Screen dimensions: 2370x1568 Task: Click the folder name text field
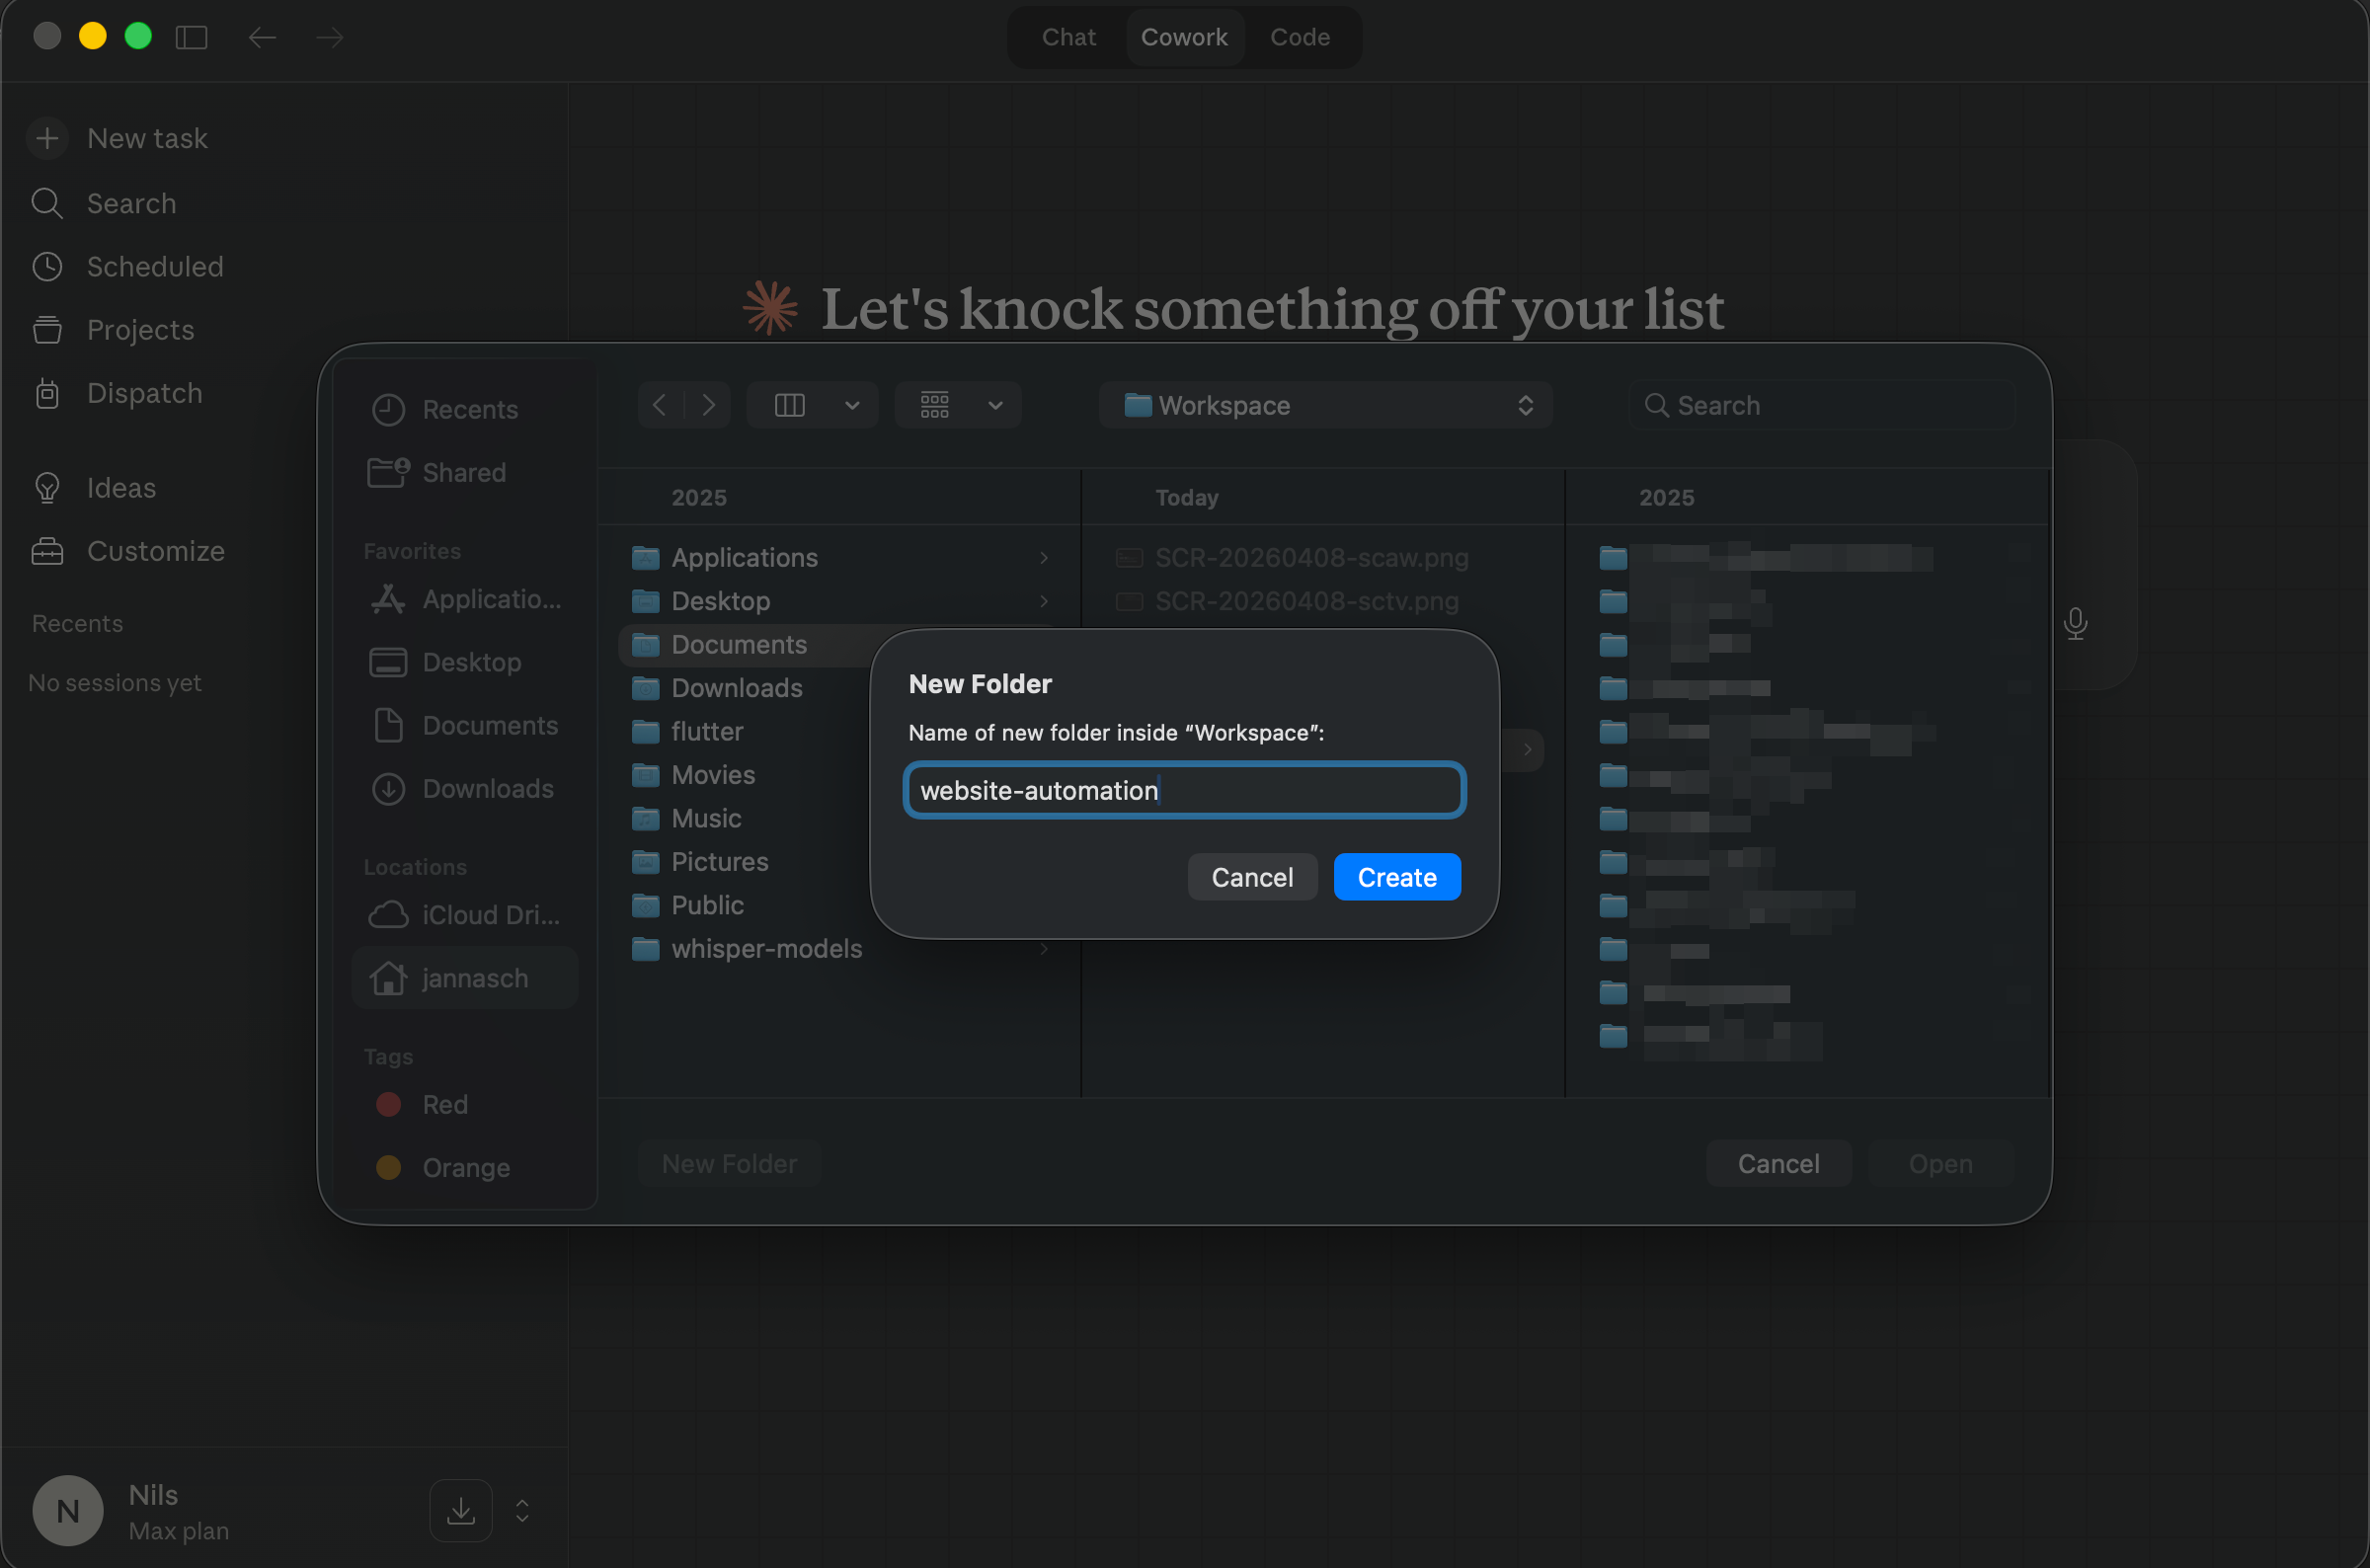[x=1184, y=790]
